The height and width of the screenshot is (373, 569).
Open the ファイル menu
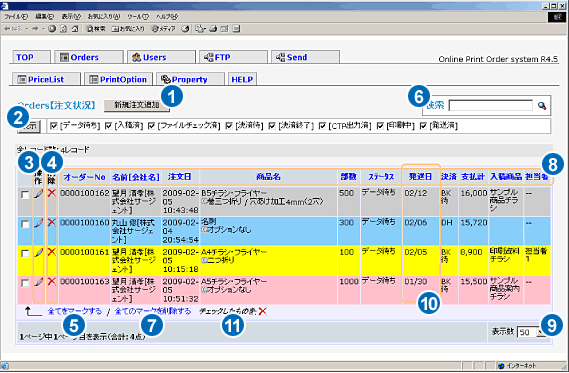click(x=16, y=17)
